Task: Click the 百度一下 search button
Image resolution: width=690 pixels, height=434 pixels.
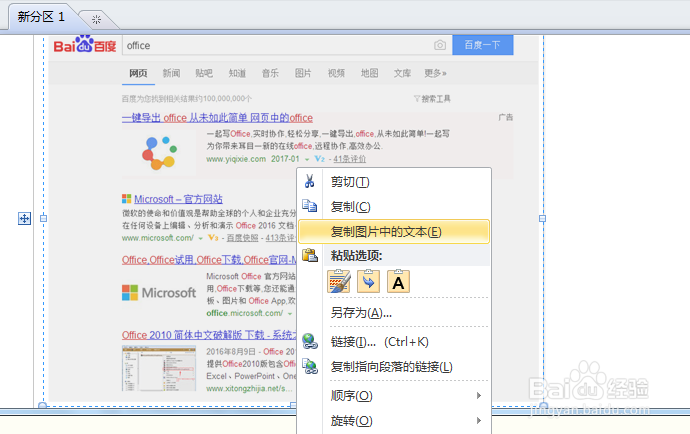Action: [x=483, y=45]
